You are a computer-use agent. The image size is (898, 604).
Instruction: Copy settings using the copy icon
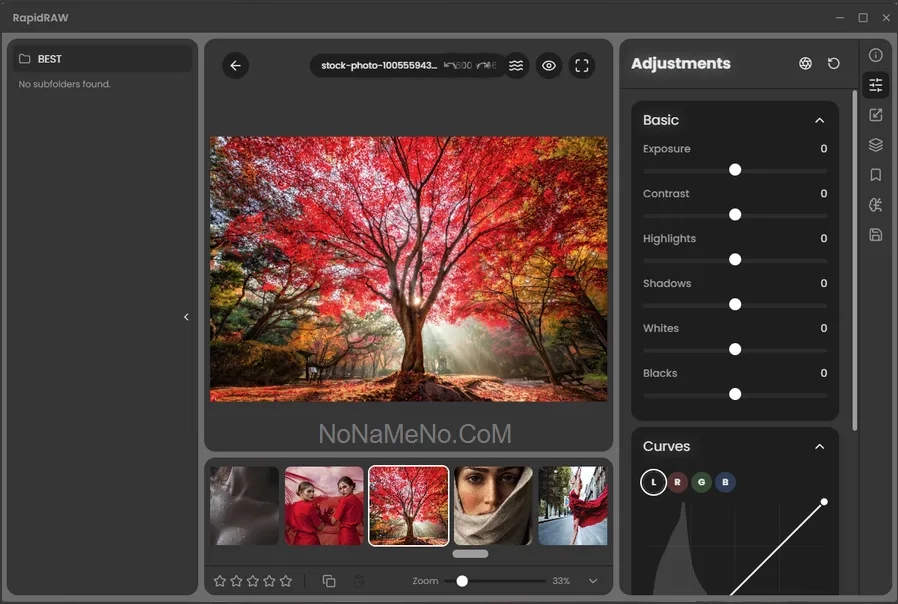pos(329,581)
